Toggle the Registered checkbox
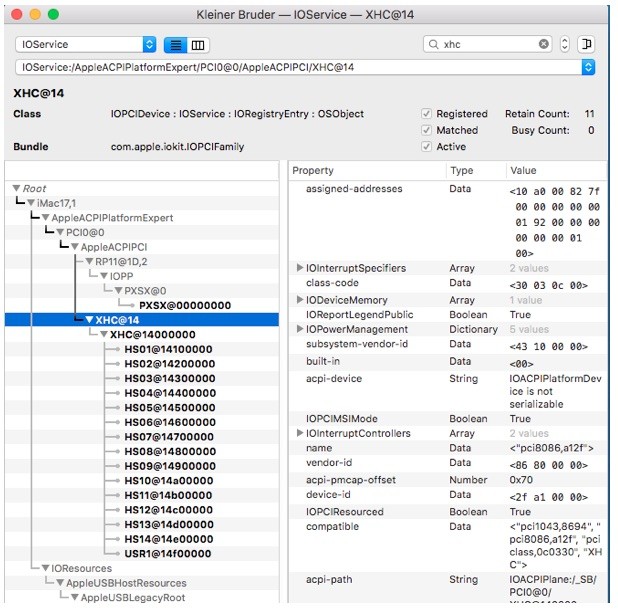The image size is (618, 610). click(x=428, y=114)
